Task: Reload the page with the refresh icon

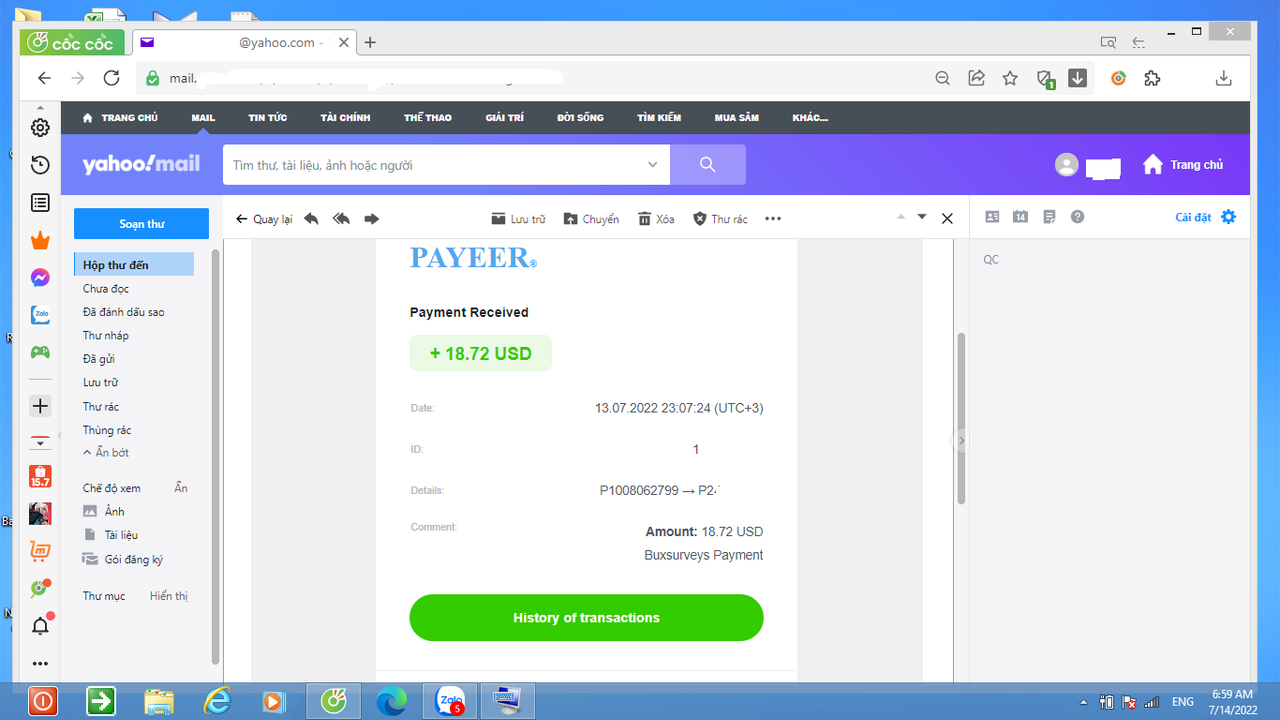Action: pyautogui.click(x=112, y=78)
